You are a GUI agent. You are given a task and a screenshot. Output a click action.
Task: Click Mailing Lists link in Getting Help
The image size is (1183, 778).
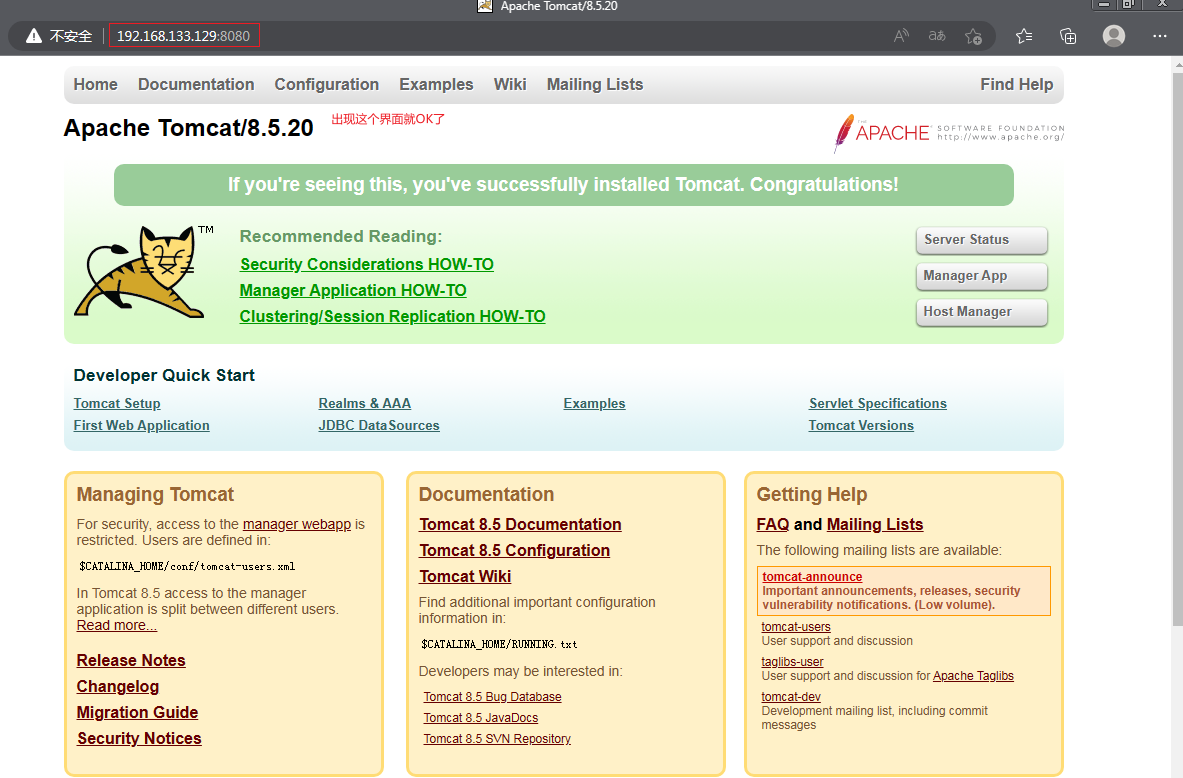coord(875,524)
